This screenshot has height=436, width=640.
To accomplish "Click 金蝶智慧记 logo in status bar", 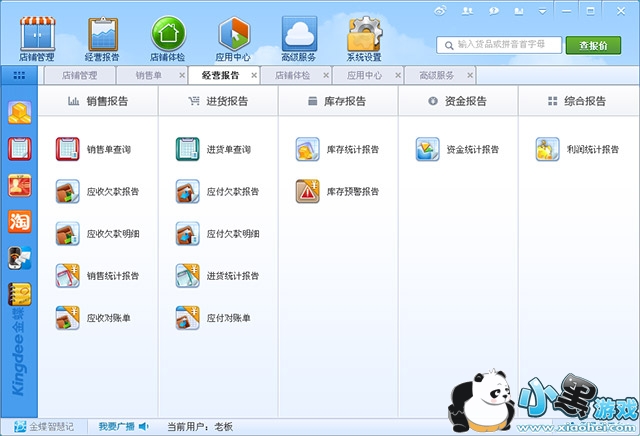I will coord(44,427).
